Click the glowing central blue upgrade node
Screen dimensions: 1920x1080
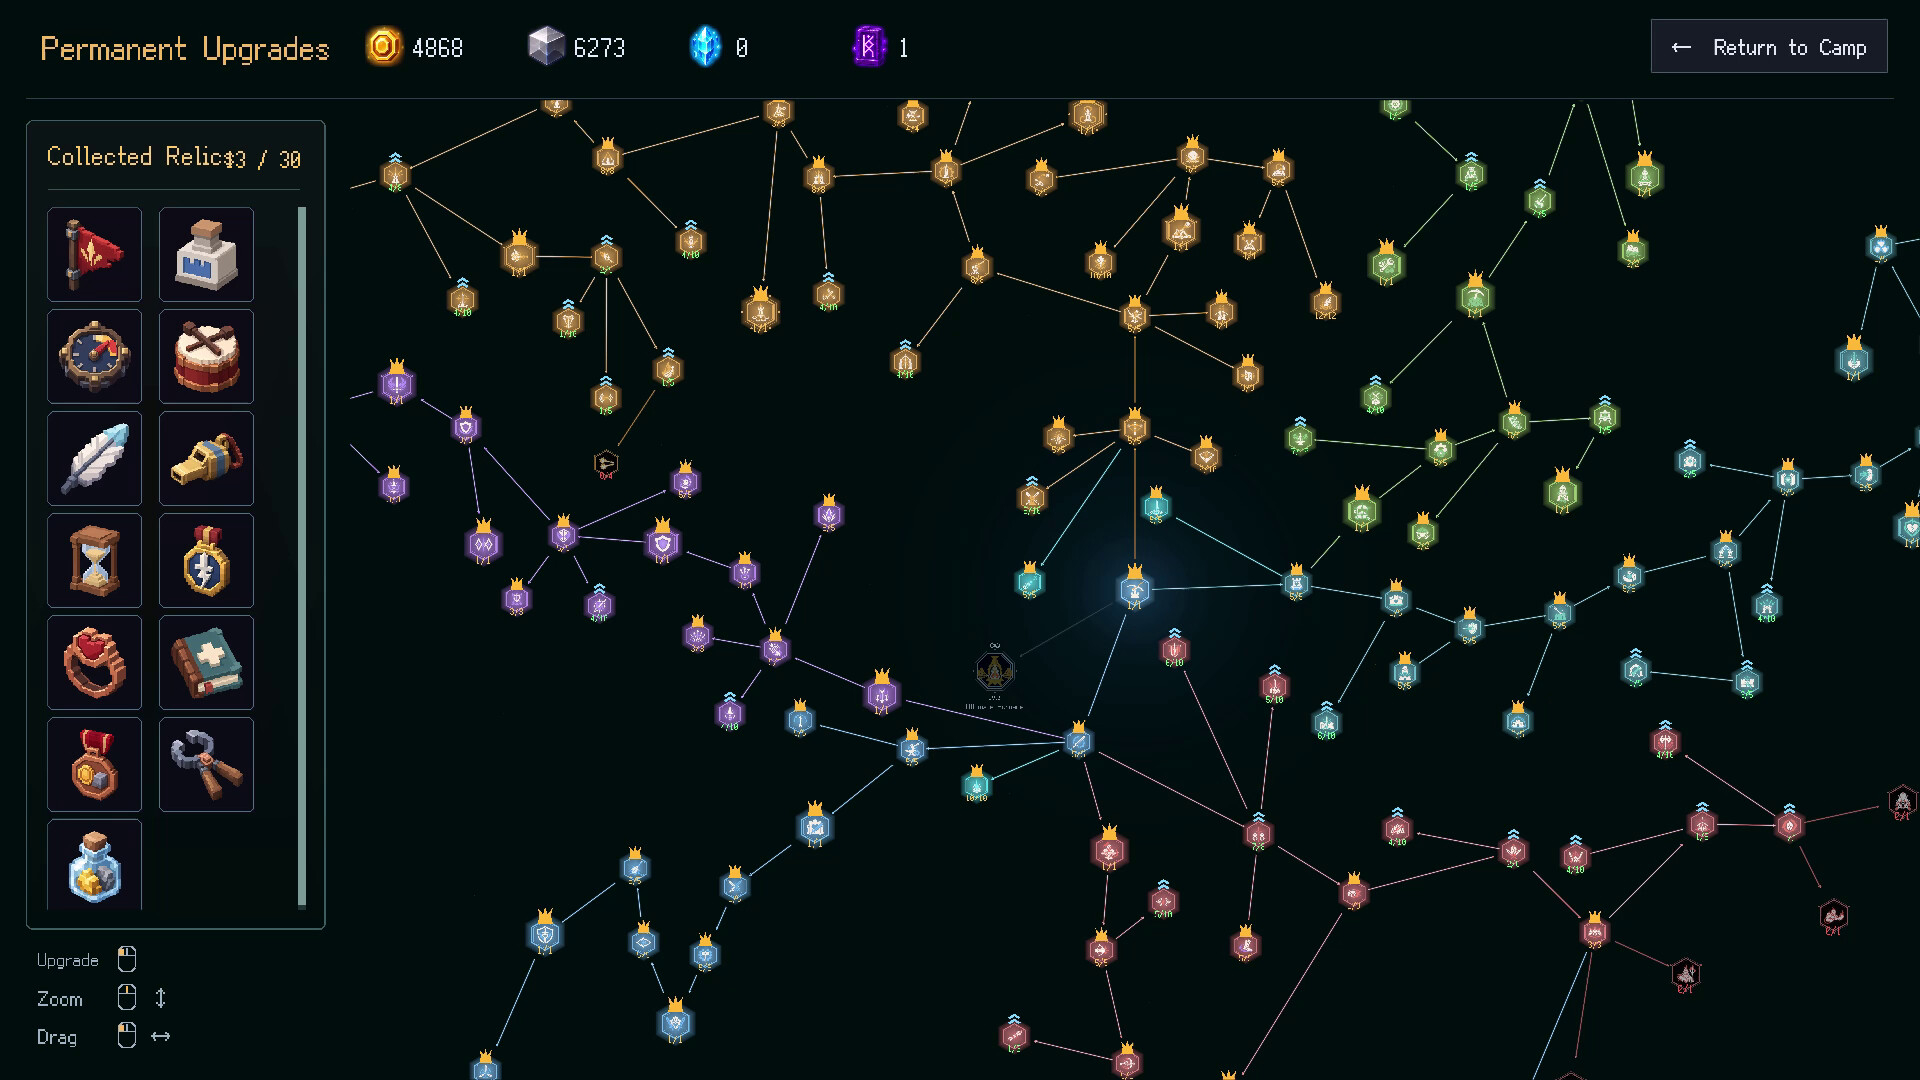click(1134, 590)
